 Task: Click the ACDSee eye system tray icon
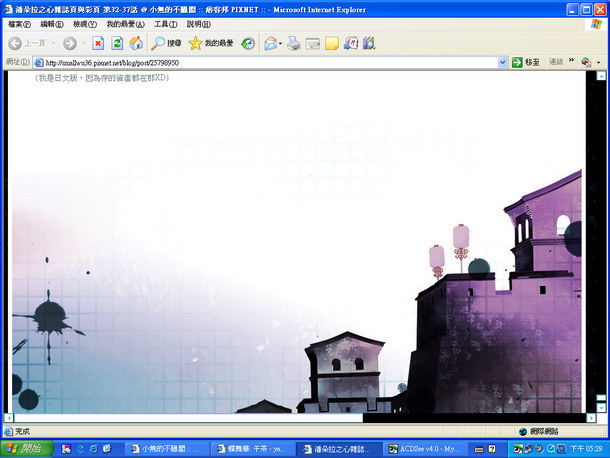pyautogui.click(x=517, y=449)
